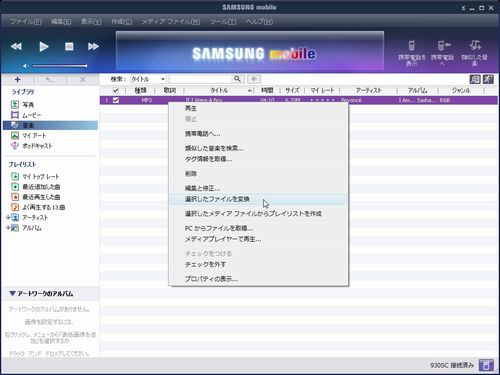This screenshot has height=375, width=500.
Task: Sort by アルバム column header
Action: click(418, 90)
